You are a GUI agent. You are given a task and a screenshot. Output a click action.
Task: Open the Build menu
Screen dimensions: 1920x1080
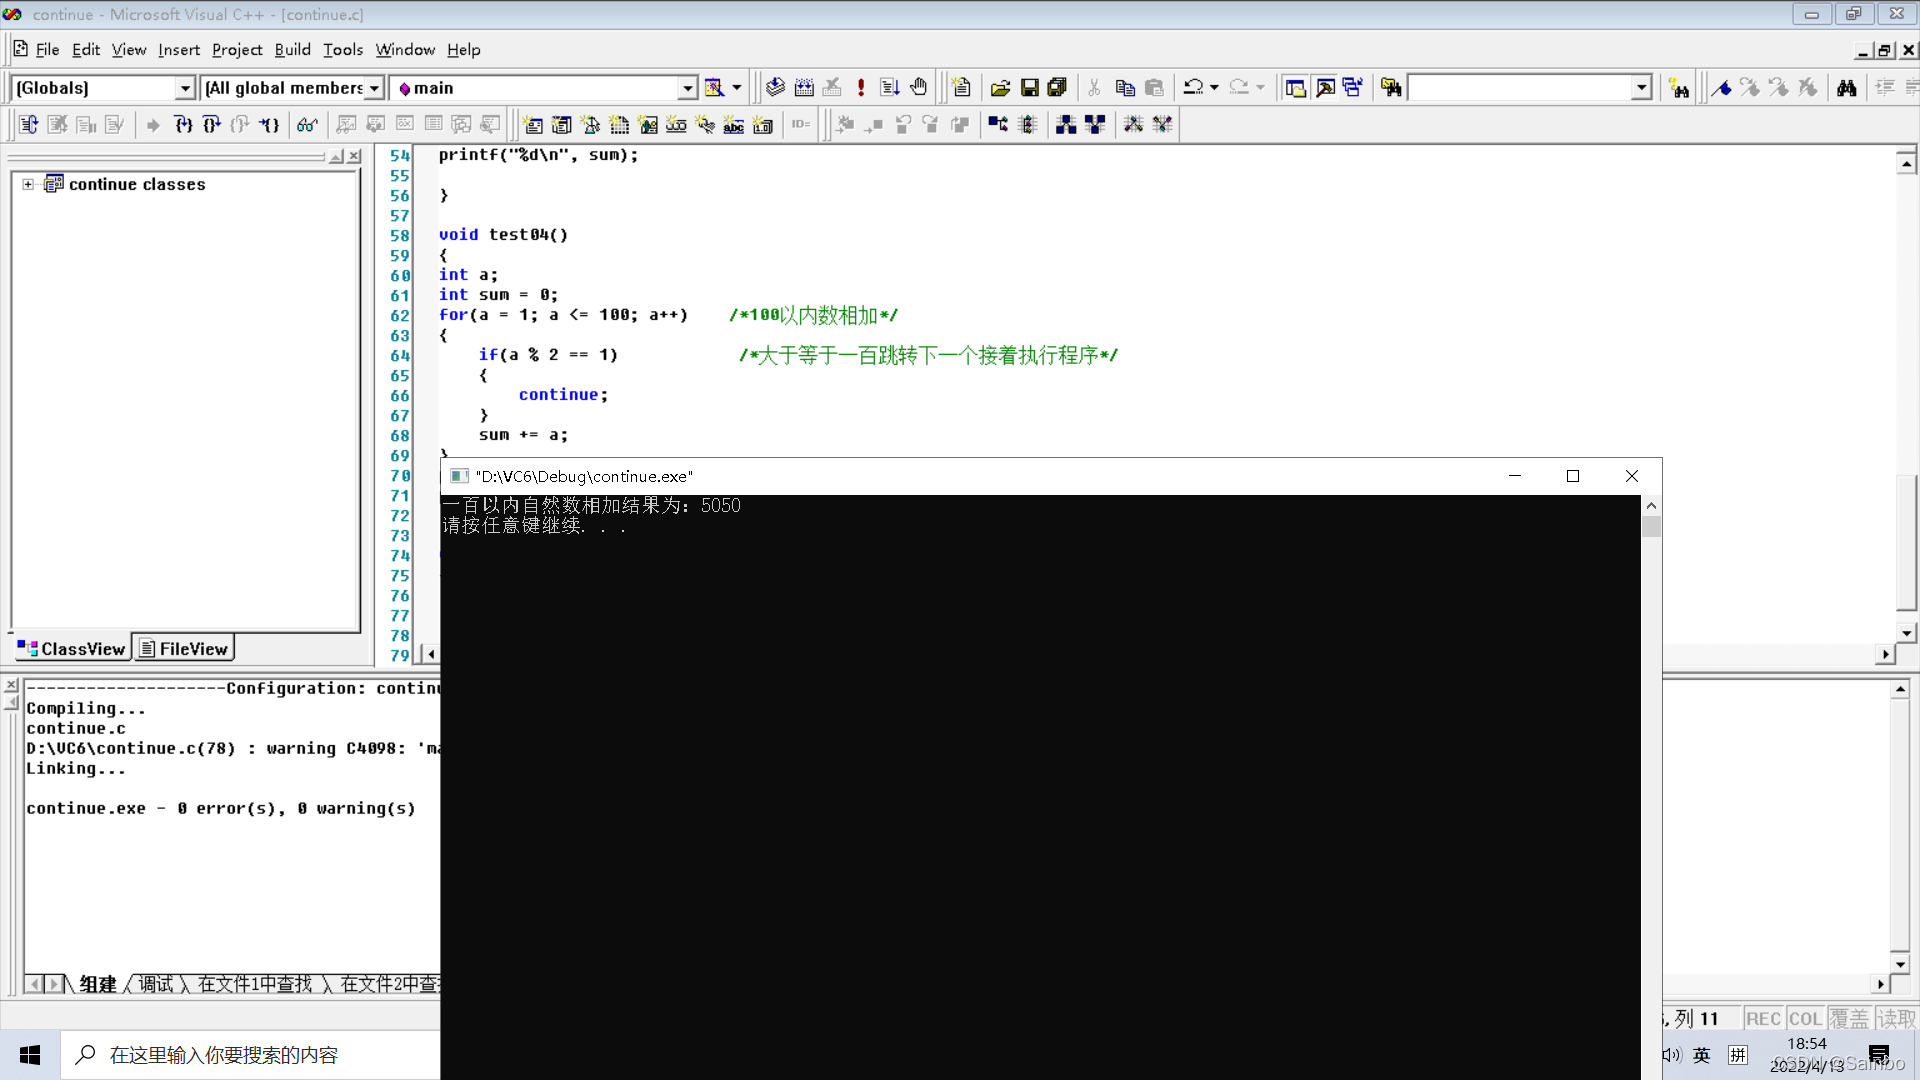pyautogui.click(x=292, y=50)
